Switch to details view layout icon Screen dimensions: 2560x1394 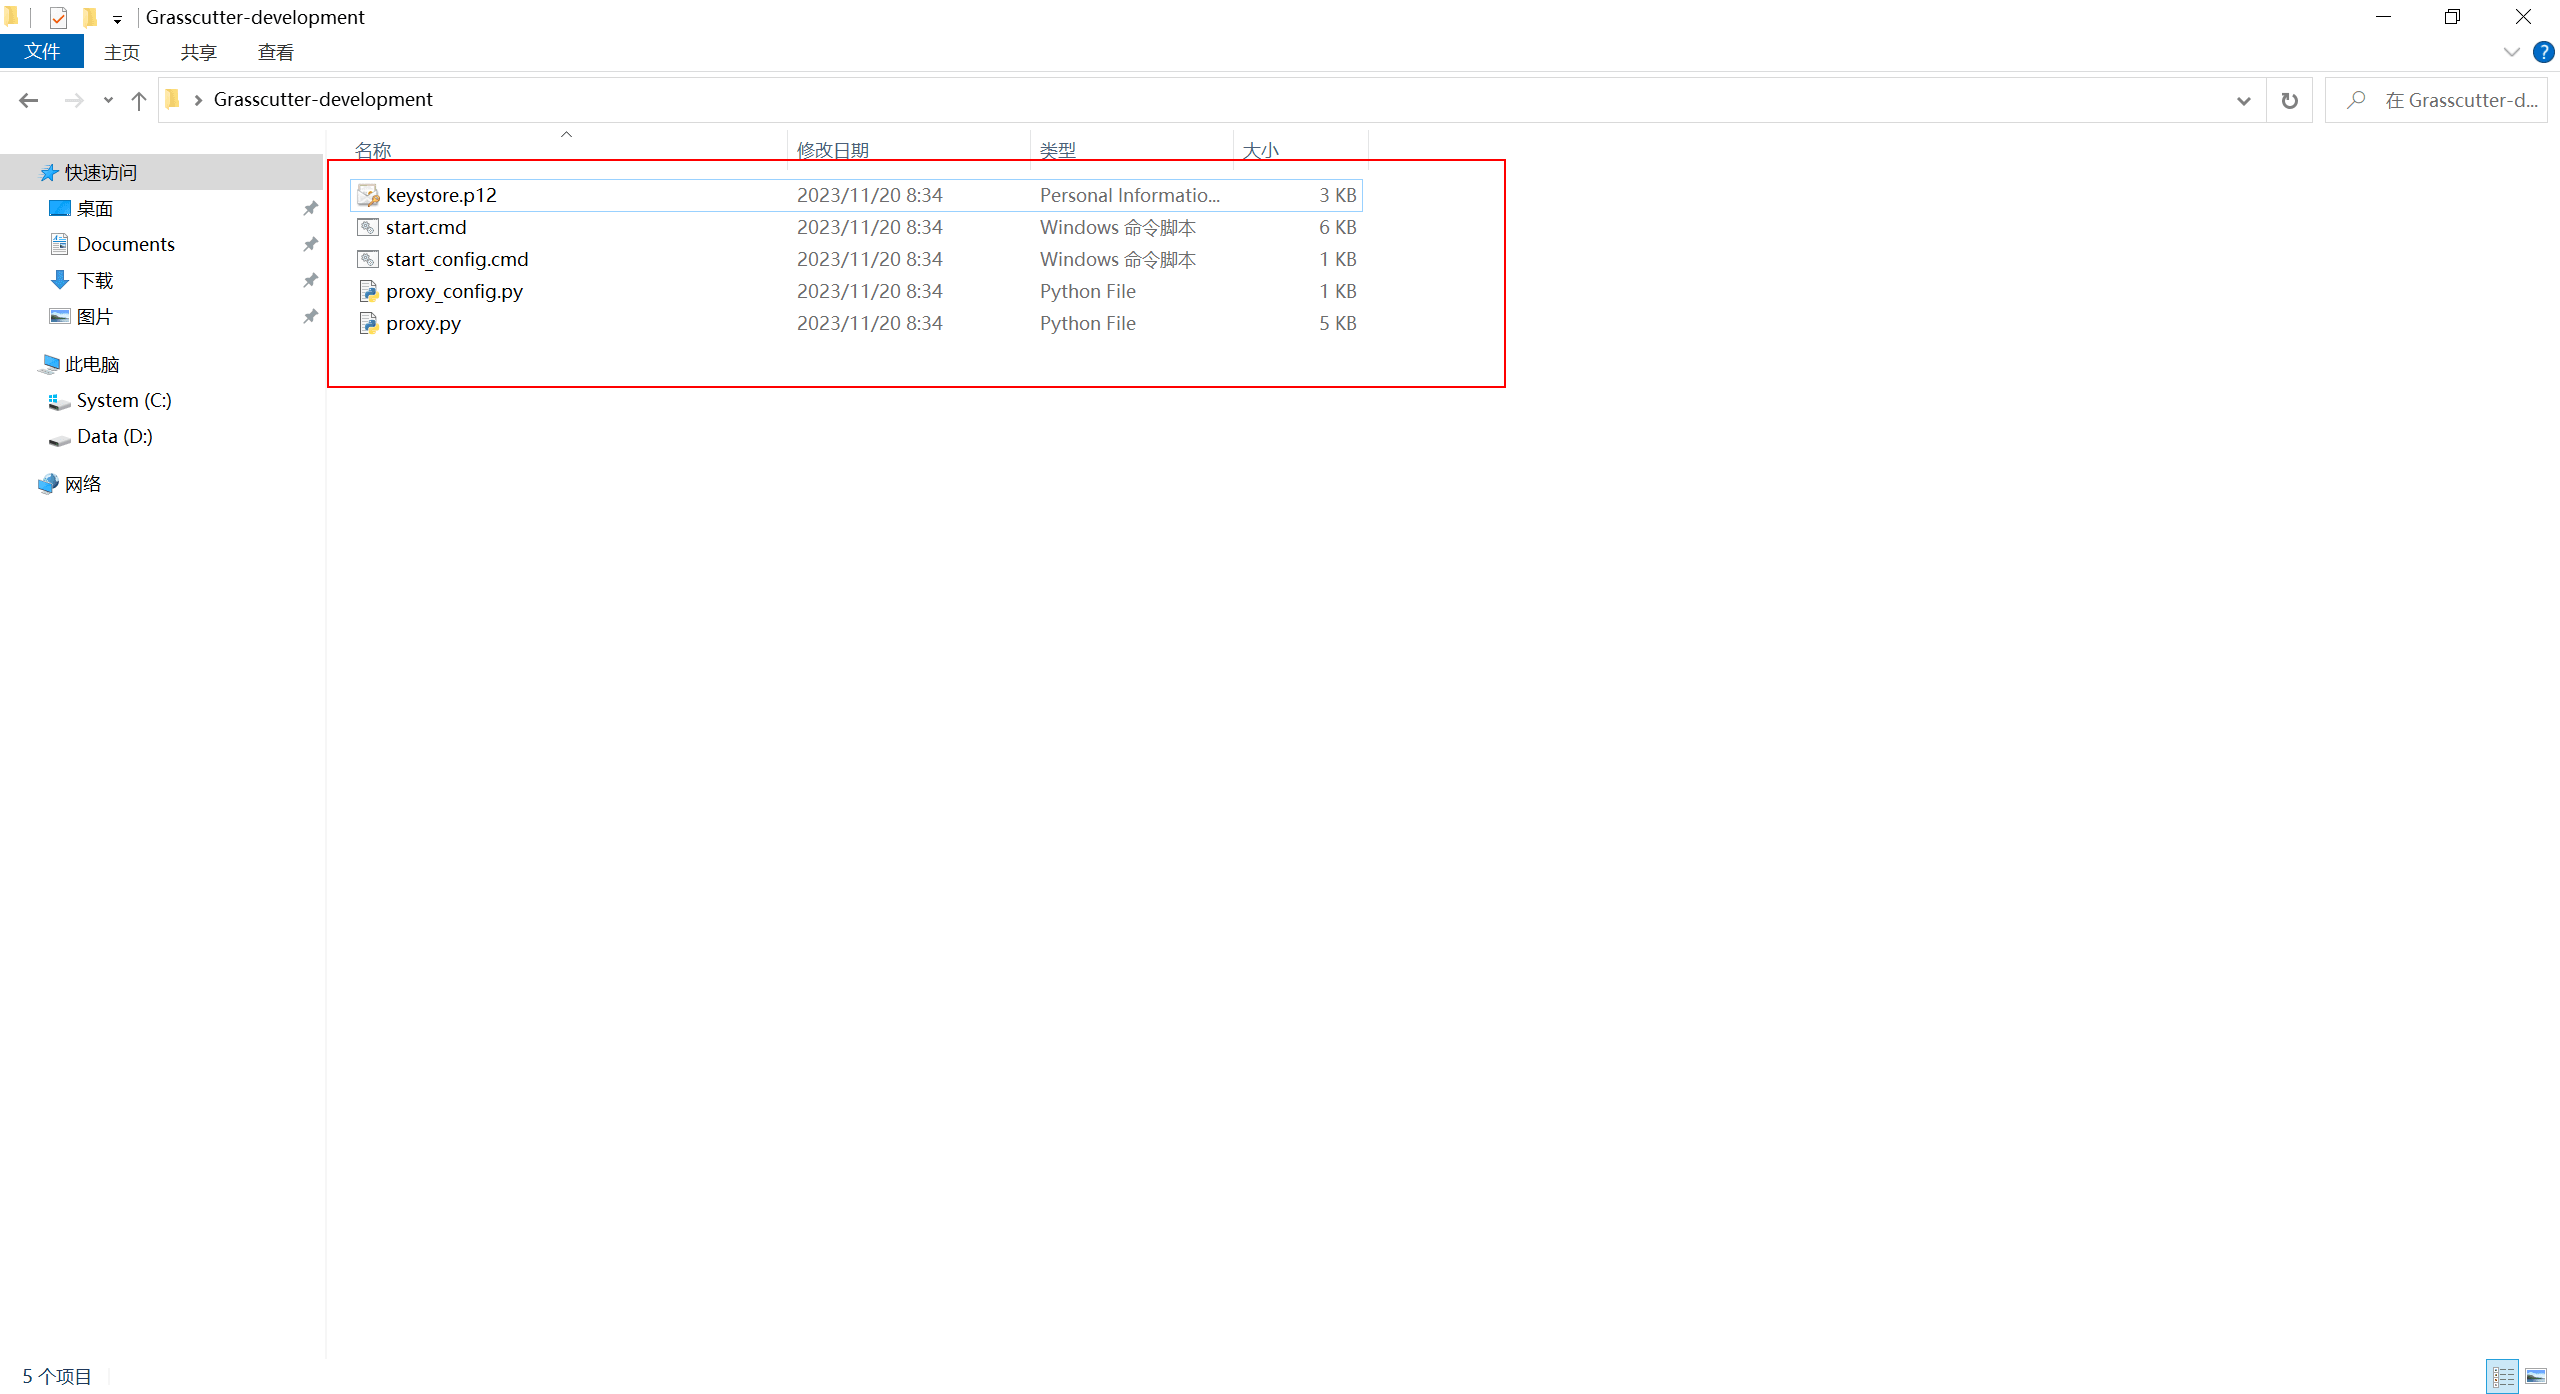[x=2503, y=1376]
